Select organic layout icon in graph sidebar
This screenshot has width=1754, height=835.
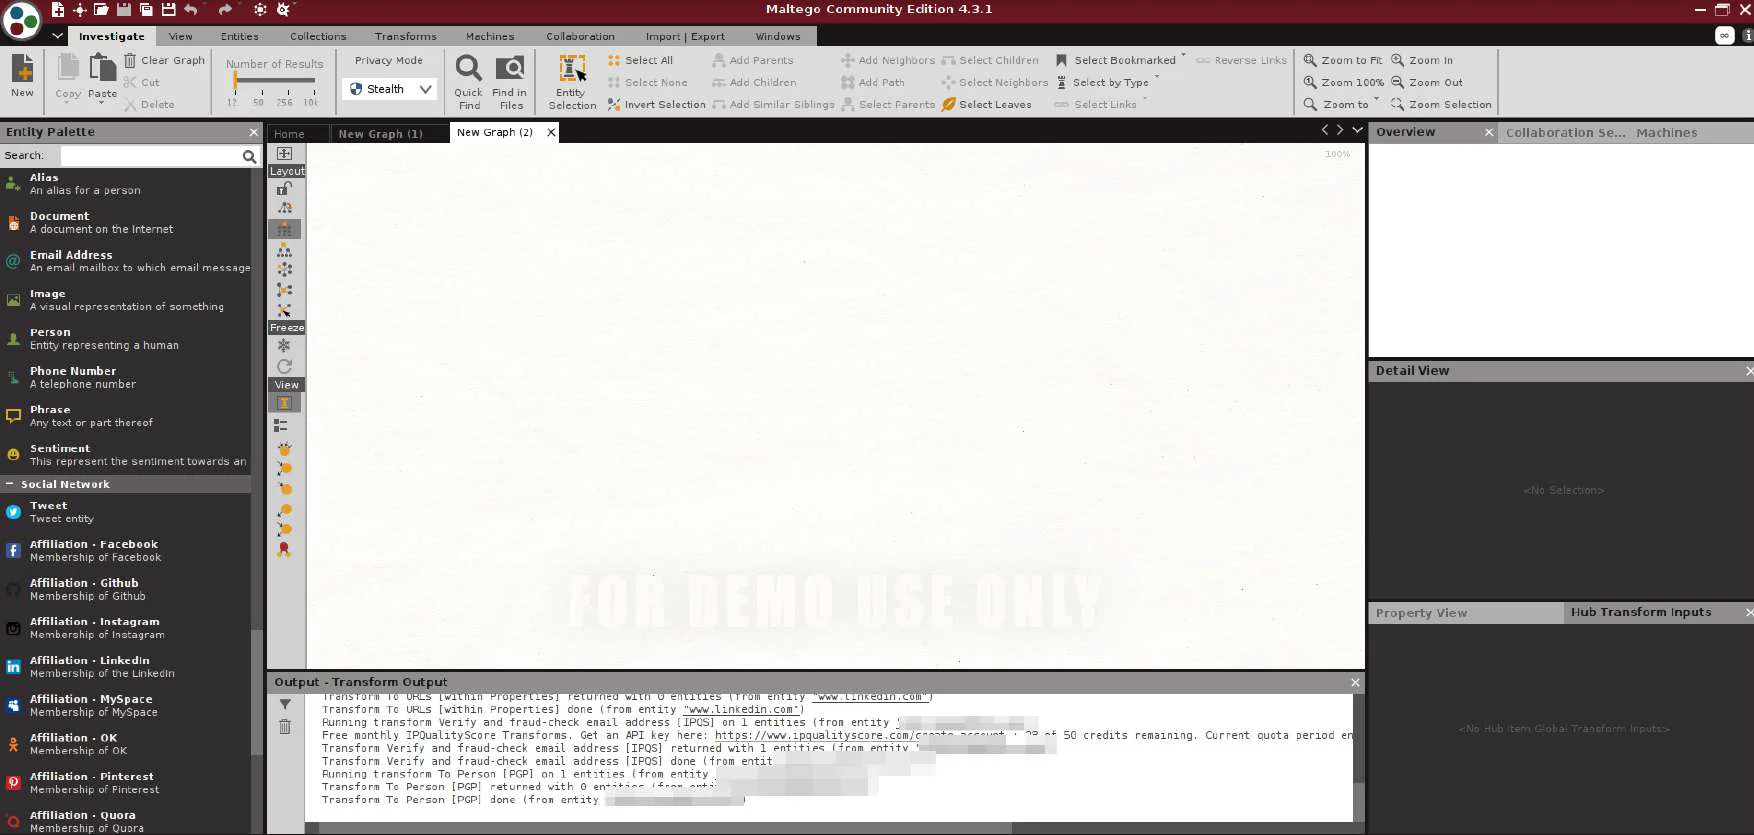pos(285,290)
